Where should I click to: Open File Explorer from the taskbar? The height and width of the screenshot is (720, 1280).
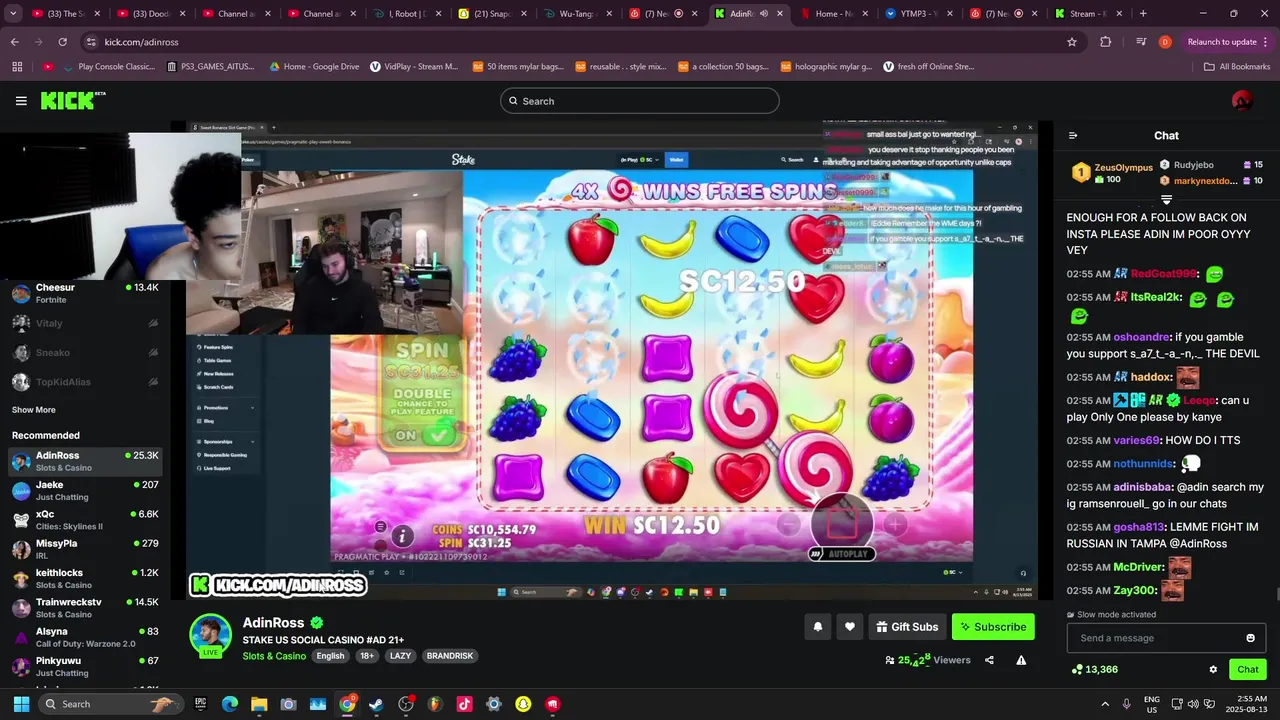(259, 704)
